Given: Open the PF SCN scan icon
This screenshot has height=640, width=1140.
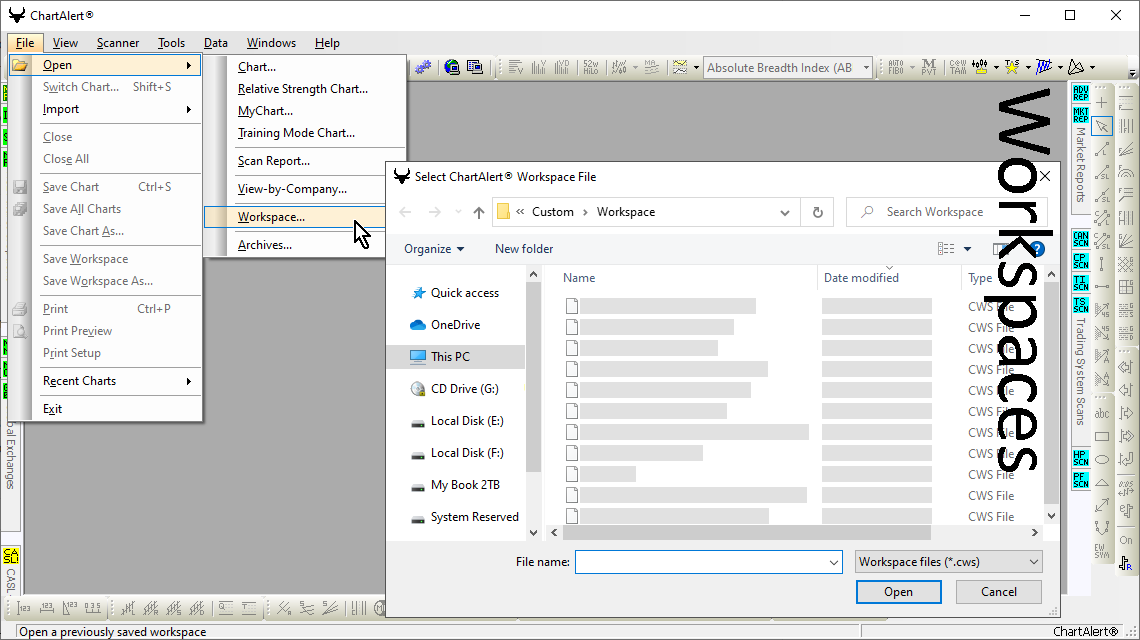Looking at the screenshot, I should 1080,480.
